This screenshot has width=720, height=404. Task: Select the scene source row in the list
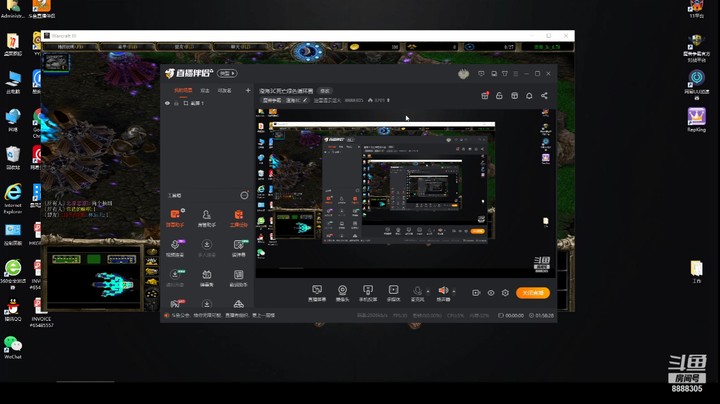208,103
